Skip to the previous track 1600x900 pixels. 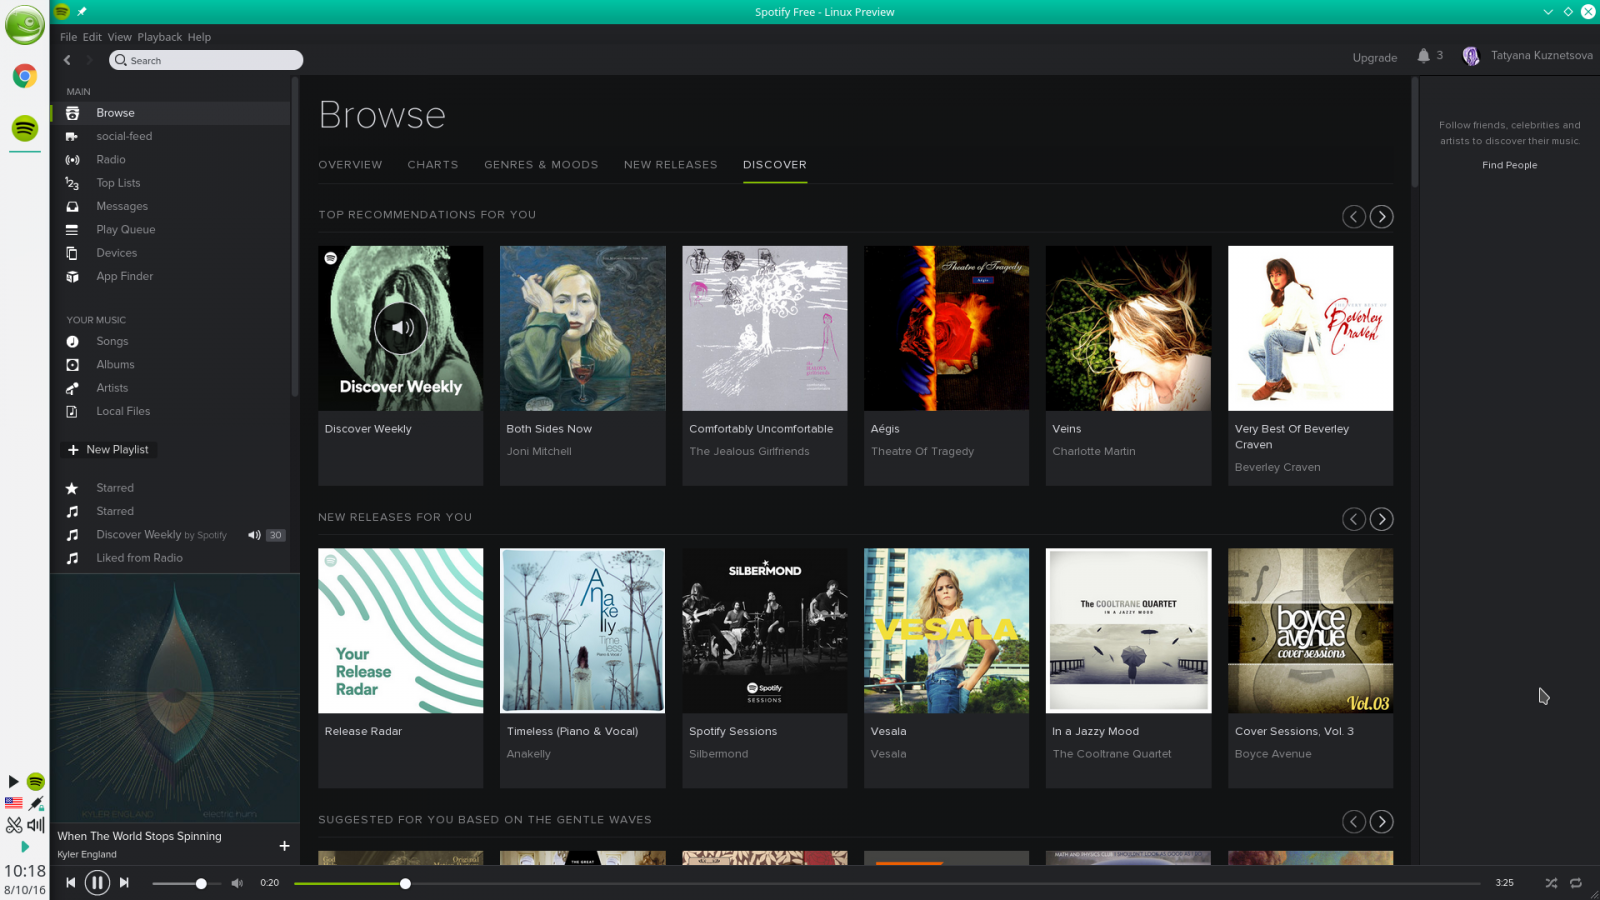(70, 883)
